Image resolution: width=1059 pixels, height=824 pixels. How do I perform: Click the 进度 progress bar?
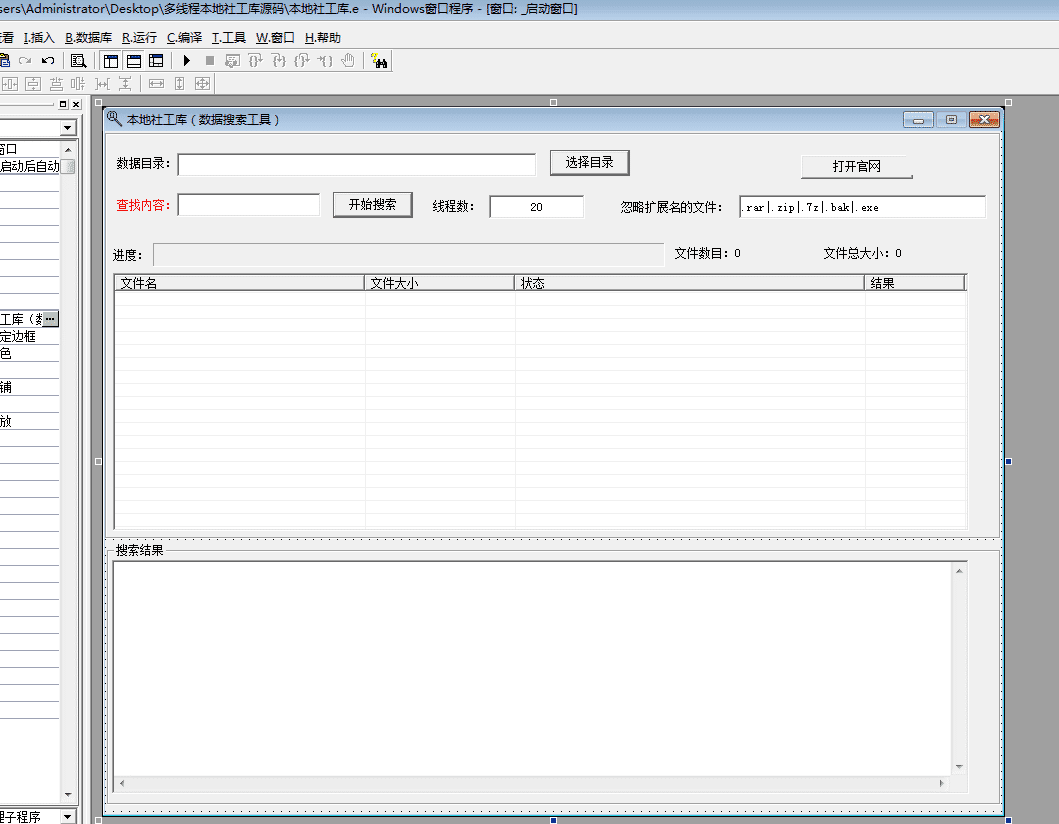tap(408, 255)
